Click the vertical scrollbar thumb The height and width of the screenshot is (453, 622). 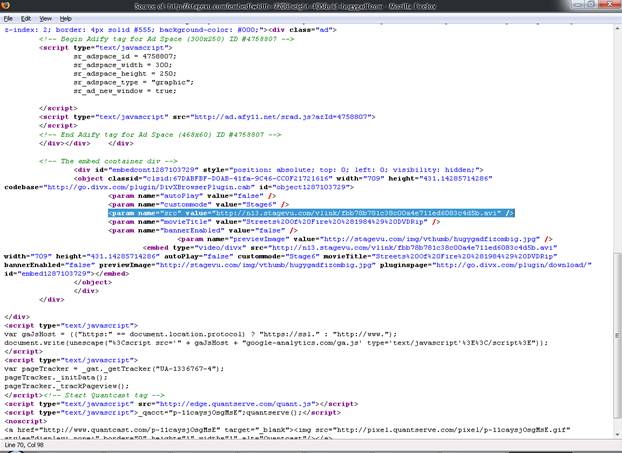click(x=618, y=334)
